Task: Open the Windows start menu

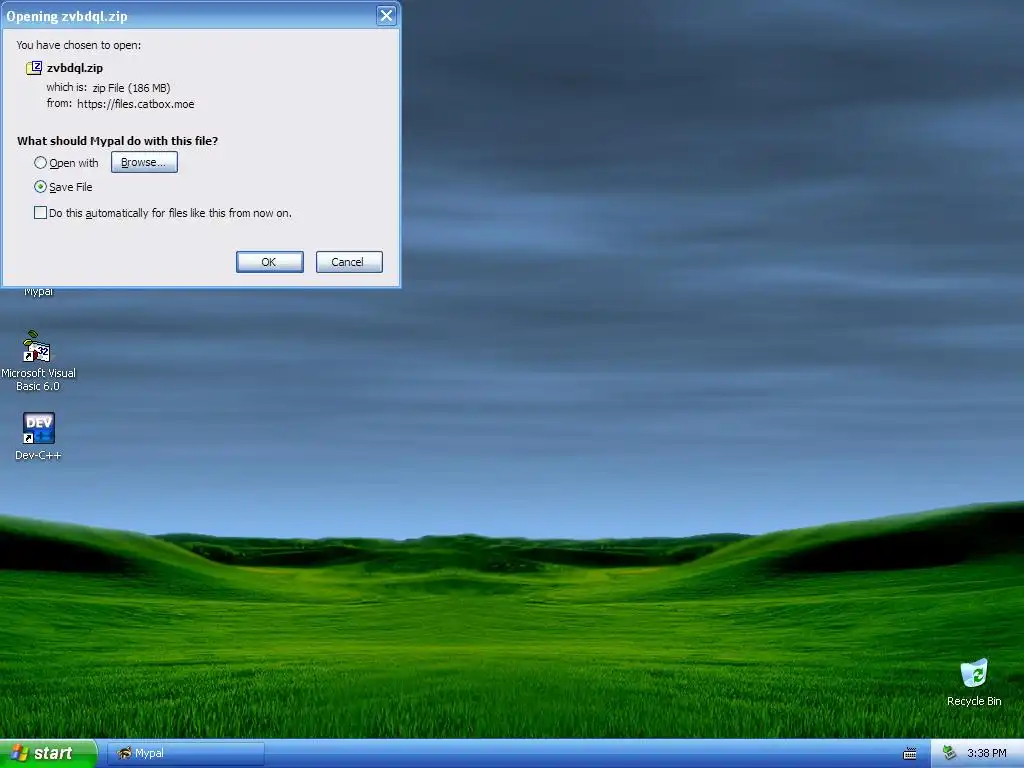Action: [x=48, y=753]
